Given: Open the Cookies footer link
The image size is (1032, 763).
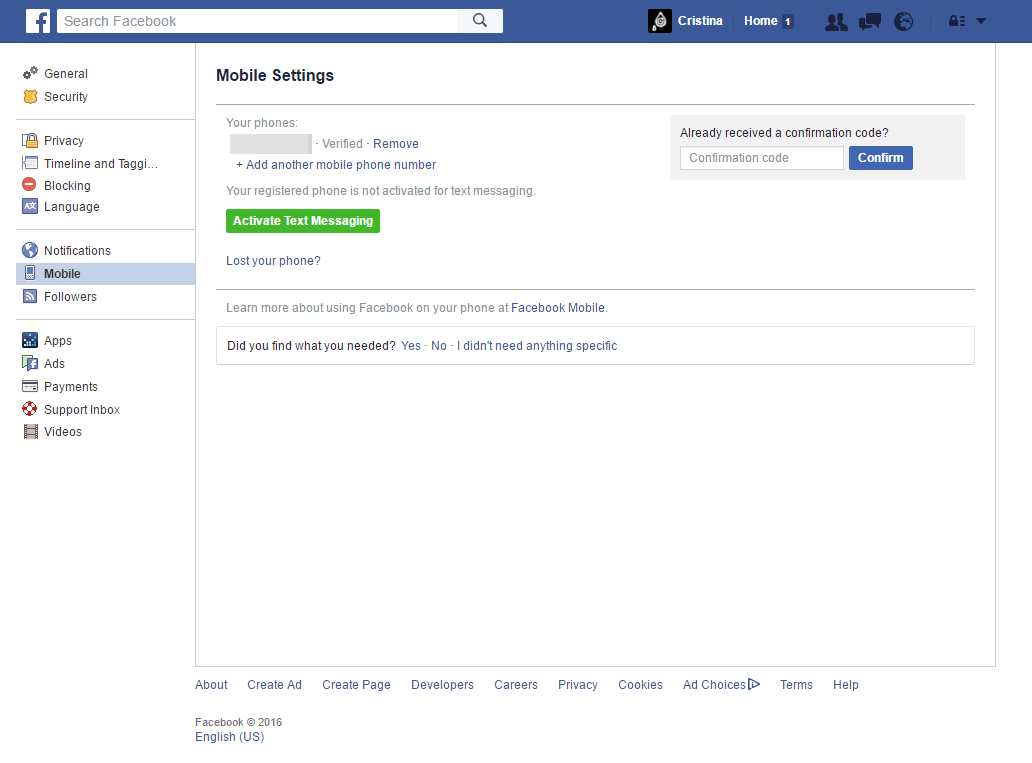Looking at the screenshot, I should pyautogui.click(x=640, y=685).
